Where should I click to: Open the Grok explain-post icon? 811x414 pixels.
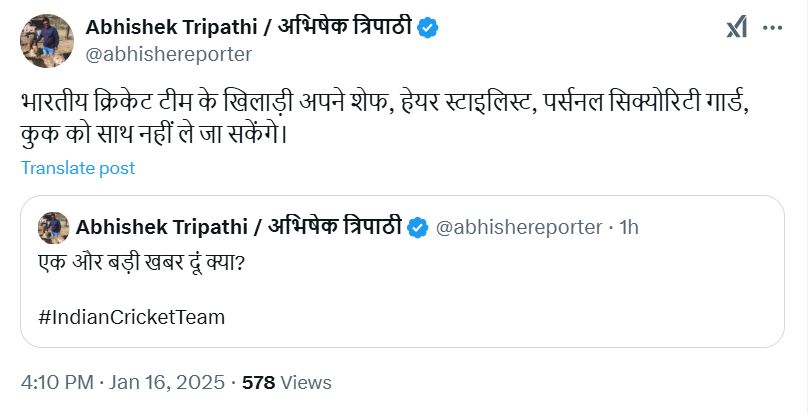[736, 27]
